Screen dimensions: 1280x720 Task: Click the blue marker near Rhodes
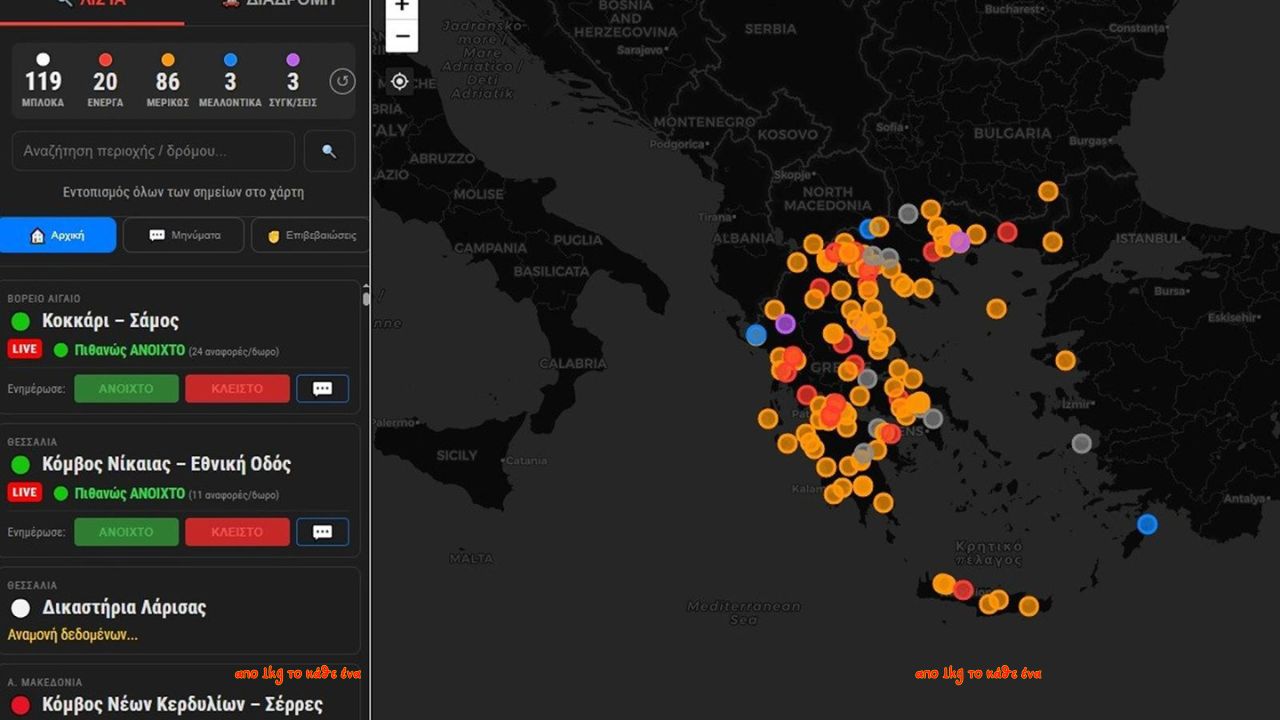(x=1147, y=524)
